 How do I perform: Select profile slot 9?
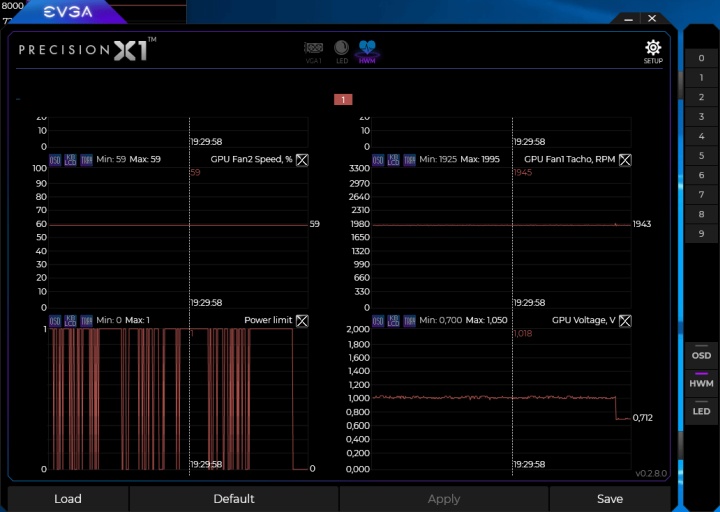point(701,234)
